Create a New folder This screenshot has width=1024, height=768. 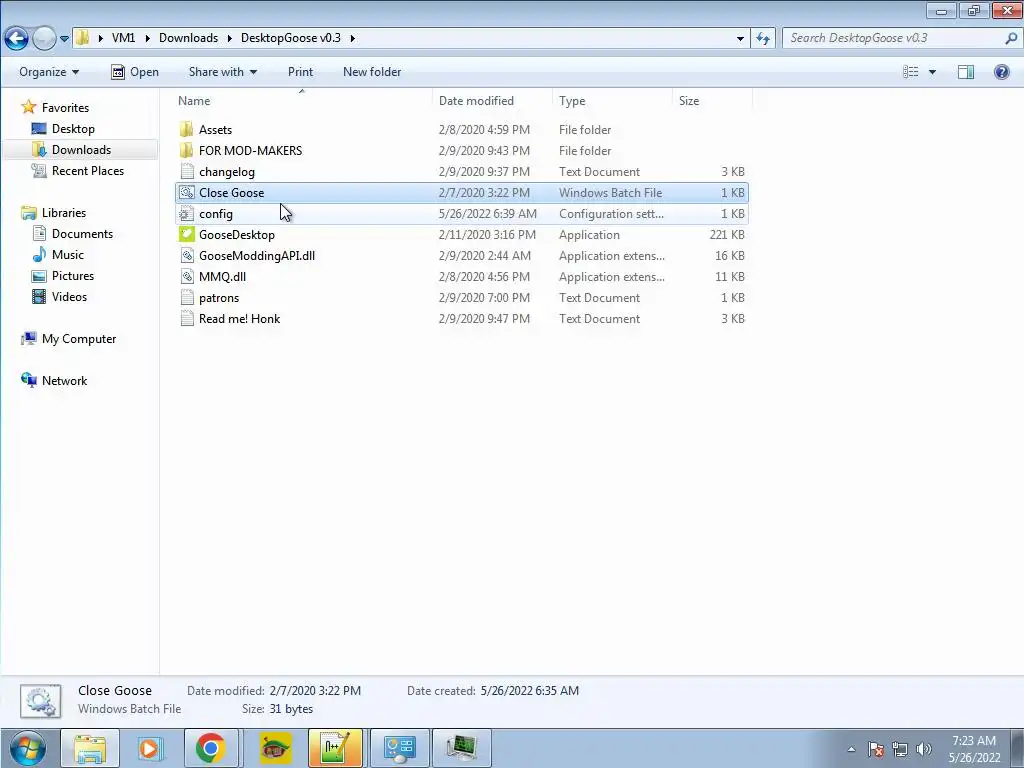372,72
